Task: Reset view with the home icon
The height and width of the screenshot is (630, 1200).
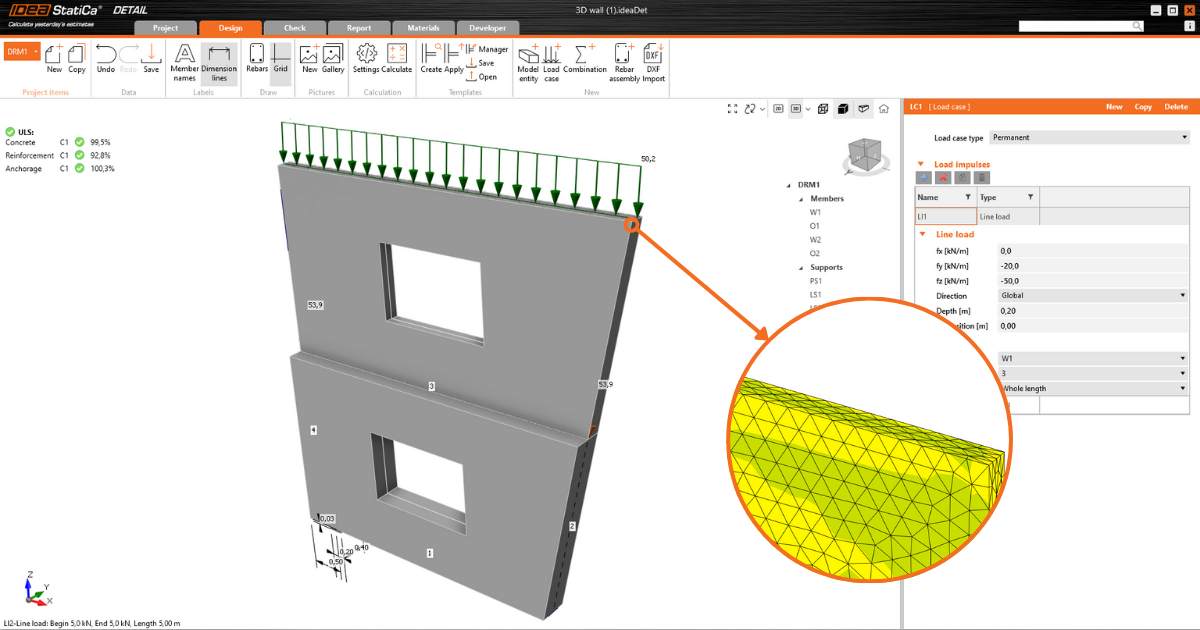Action: pyautogui.click(x=884, y=109)
